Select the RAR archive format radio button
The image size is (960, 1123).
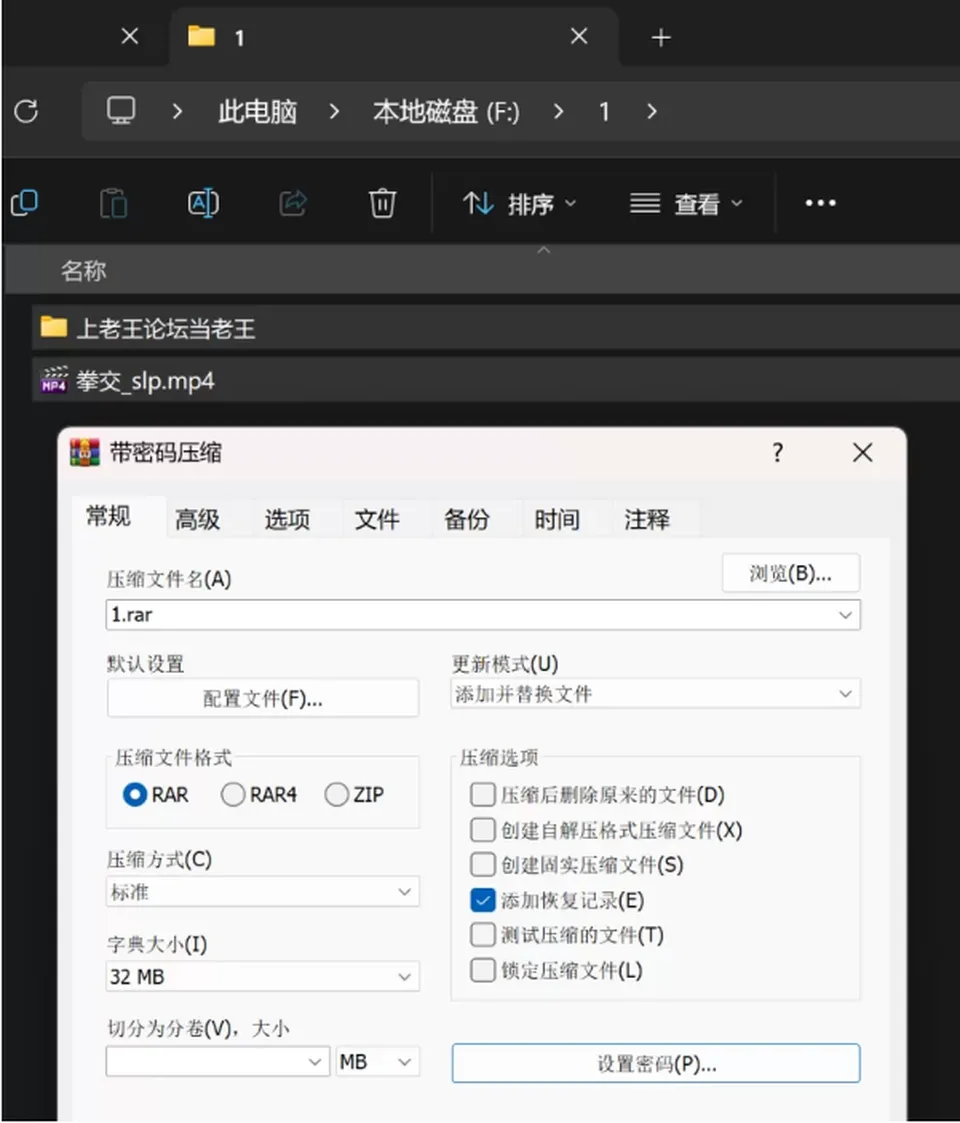point(135,795)
